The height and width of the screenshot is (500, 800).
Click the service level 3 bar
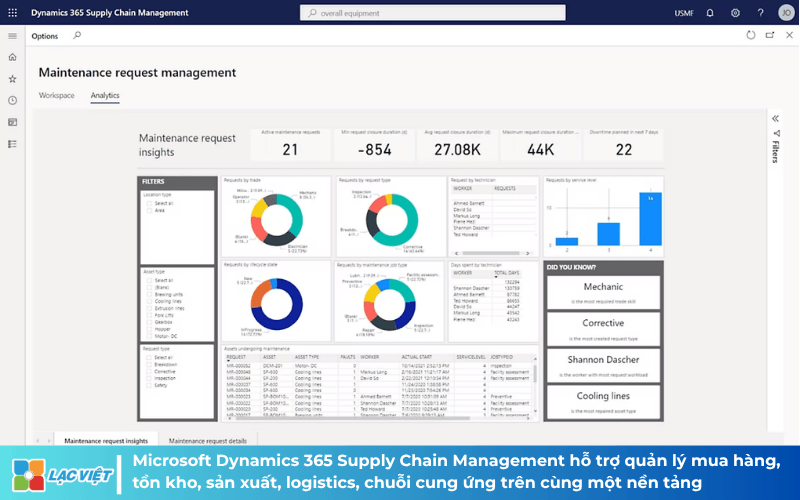[609, 234]
